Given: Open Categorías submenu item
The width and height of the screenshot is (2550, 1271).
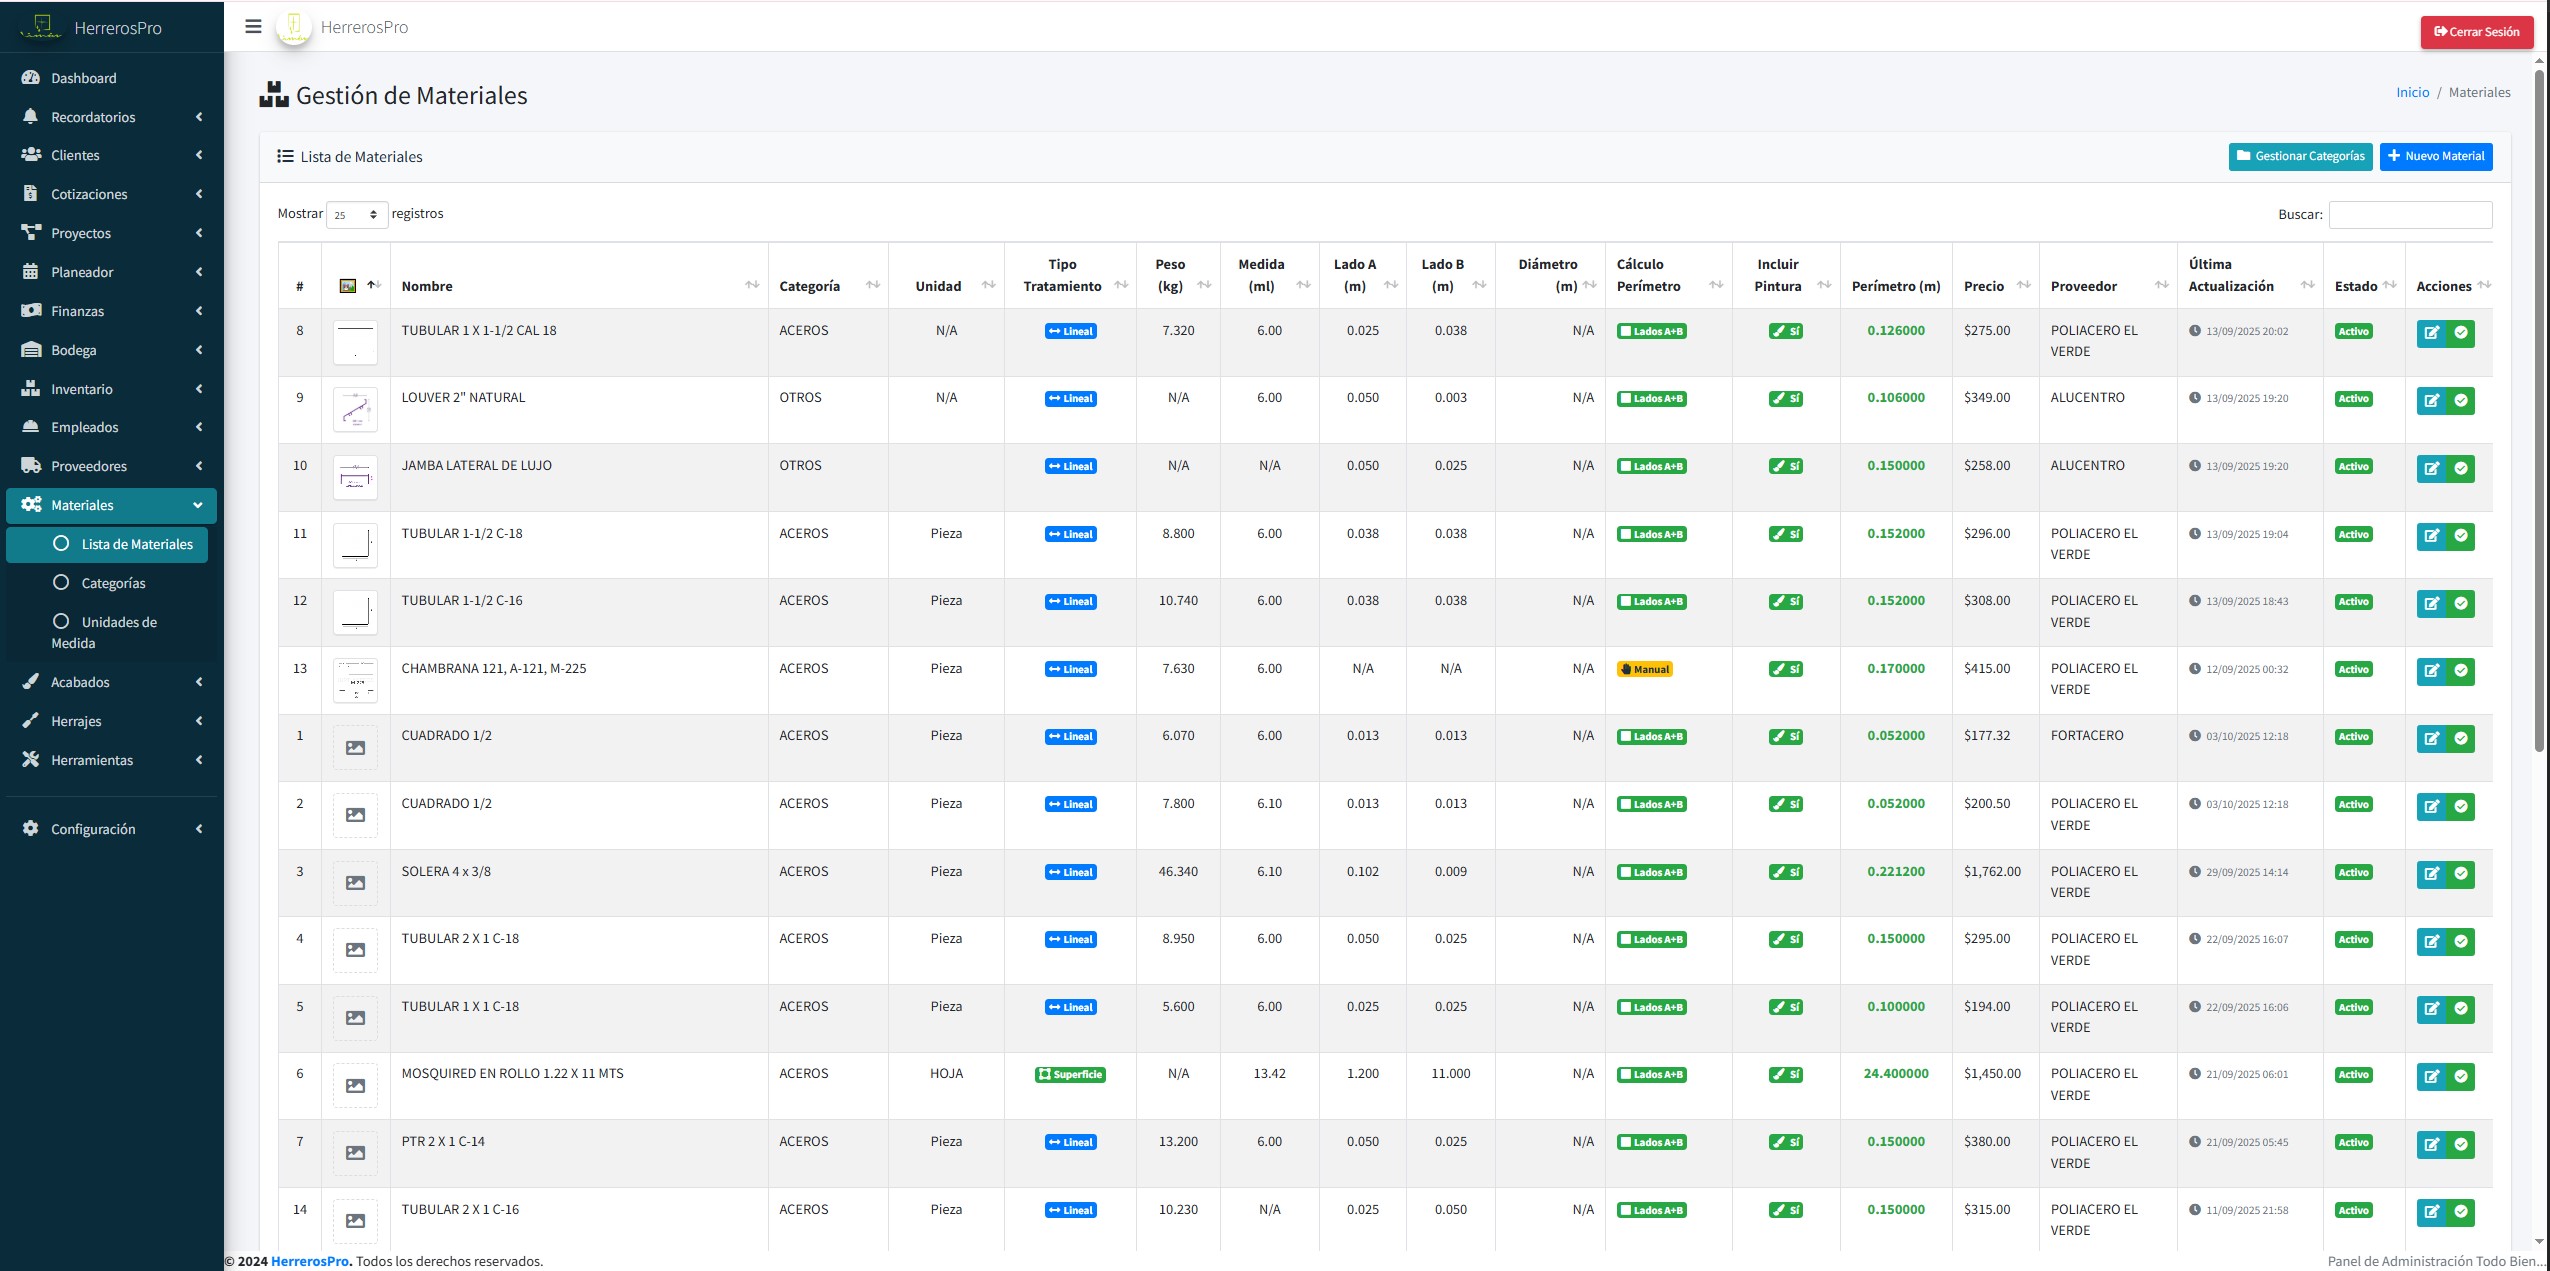Looking at the screenshot, I should pyautogui.click(x=113, y=583).
